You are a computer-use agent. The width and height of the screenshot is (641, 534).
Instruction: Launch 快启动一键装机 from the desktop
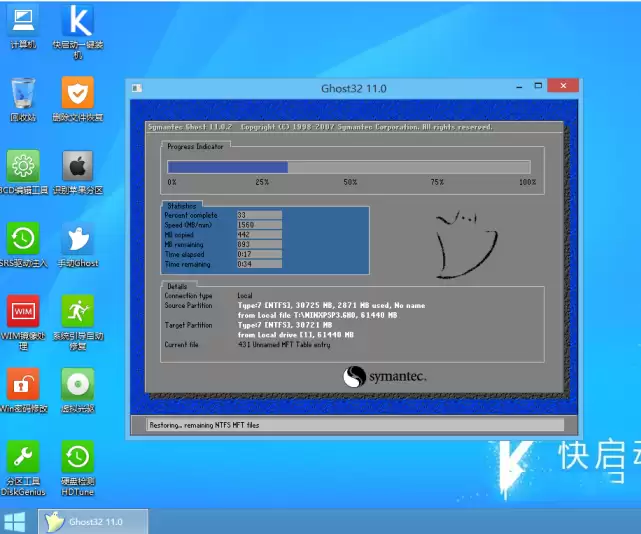(x=78, y=31)
